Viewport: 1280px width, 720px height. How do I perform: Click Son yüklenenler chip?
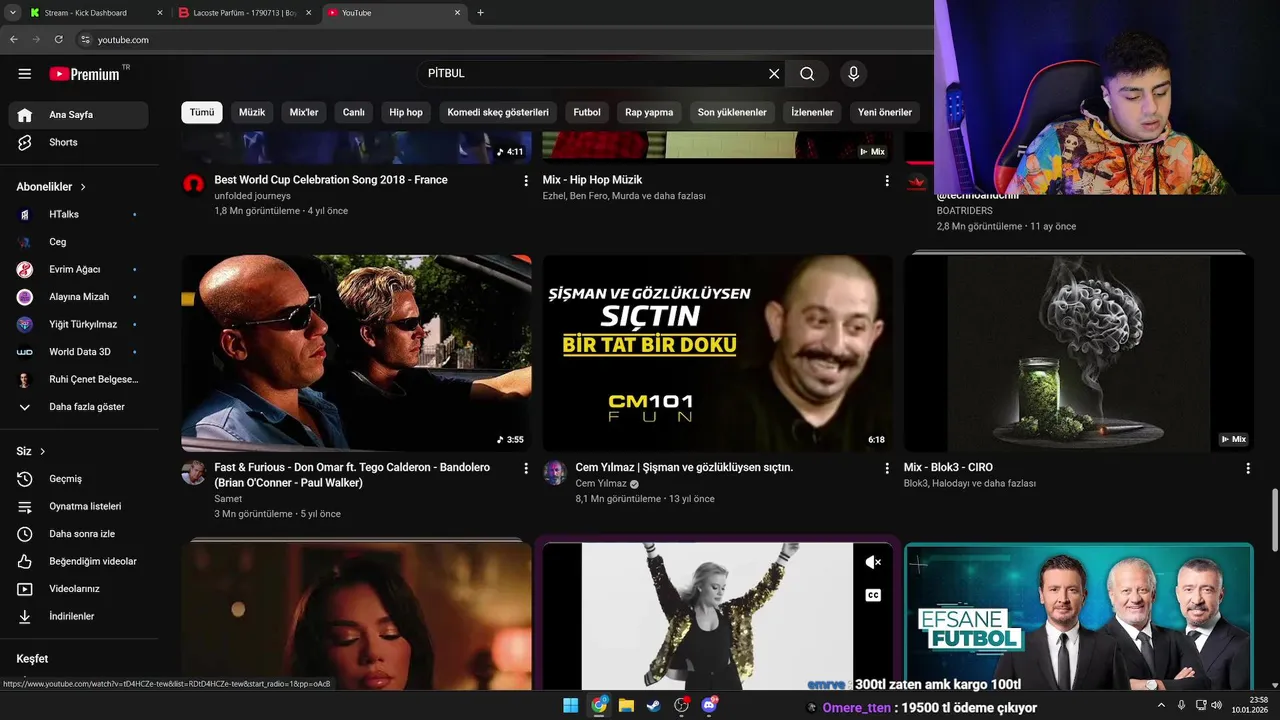[732, 112]
